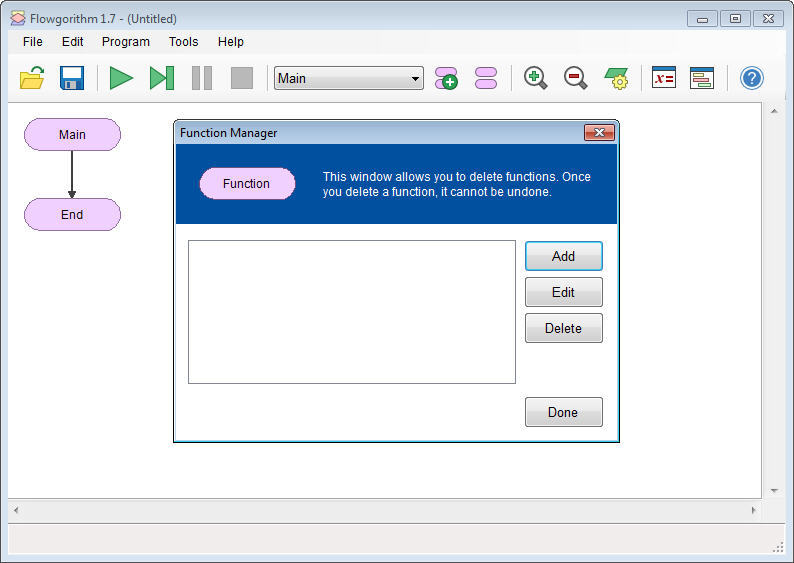Open the File menu
The image size is (794, 563).
click(33, 42)
